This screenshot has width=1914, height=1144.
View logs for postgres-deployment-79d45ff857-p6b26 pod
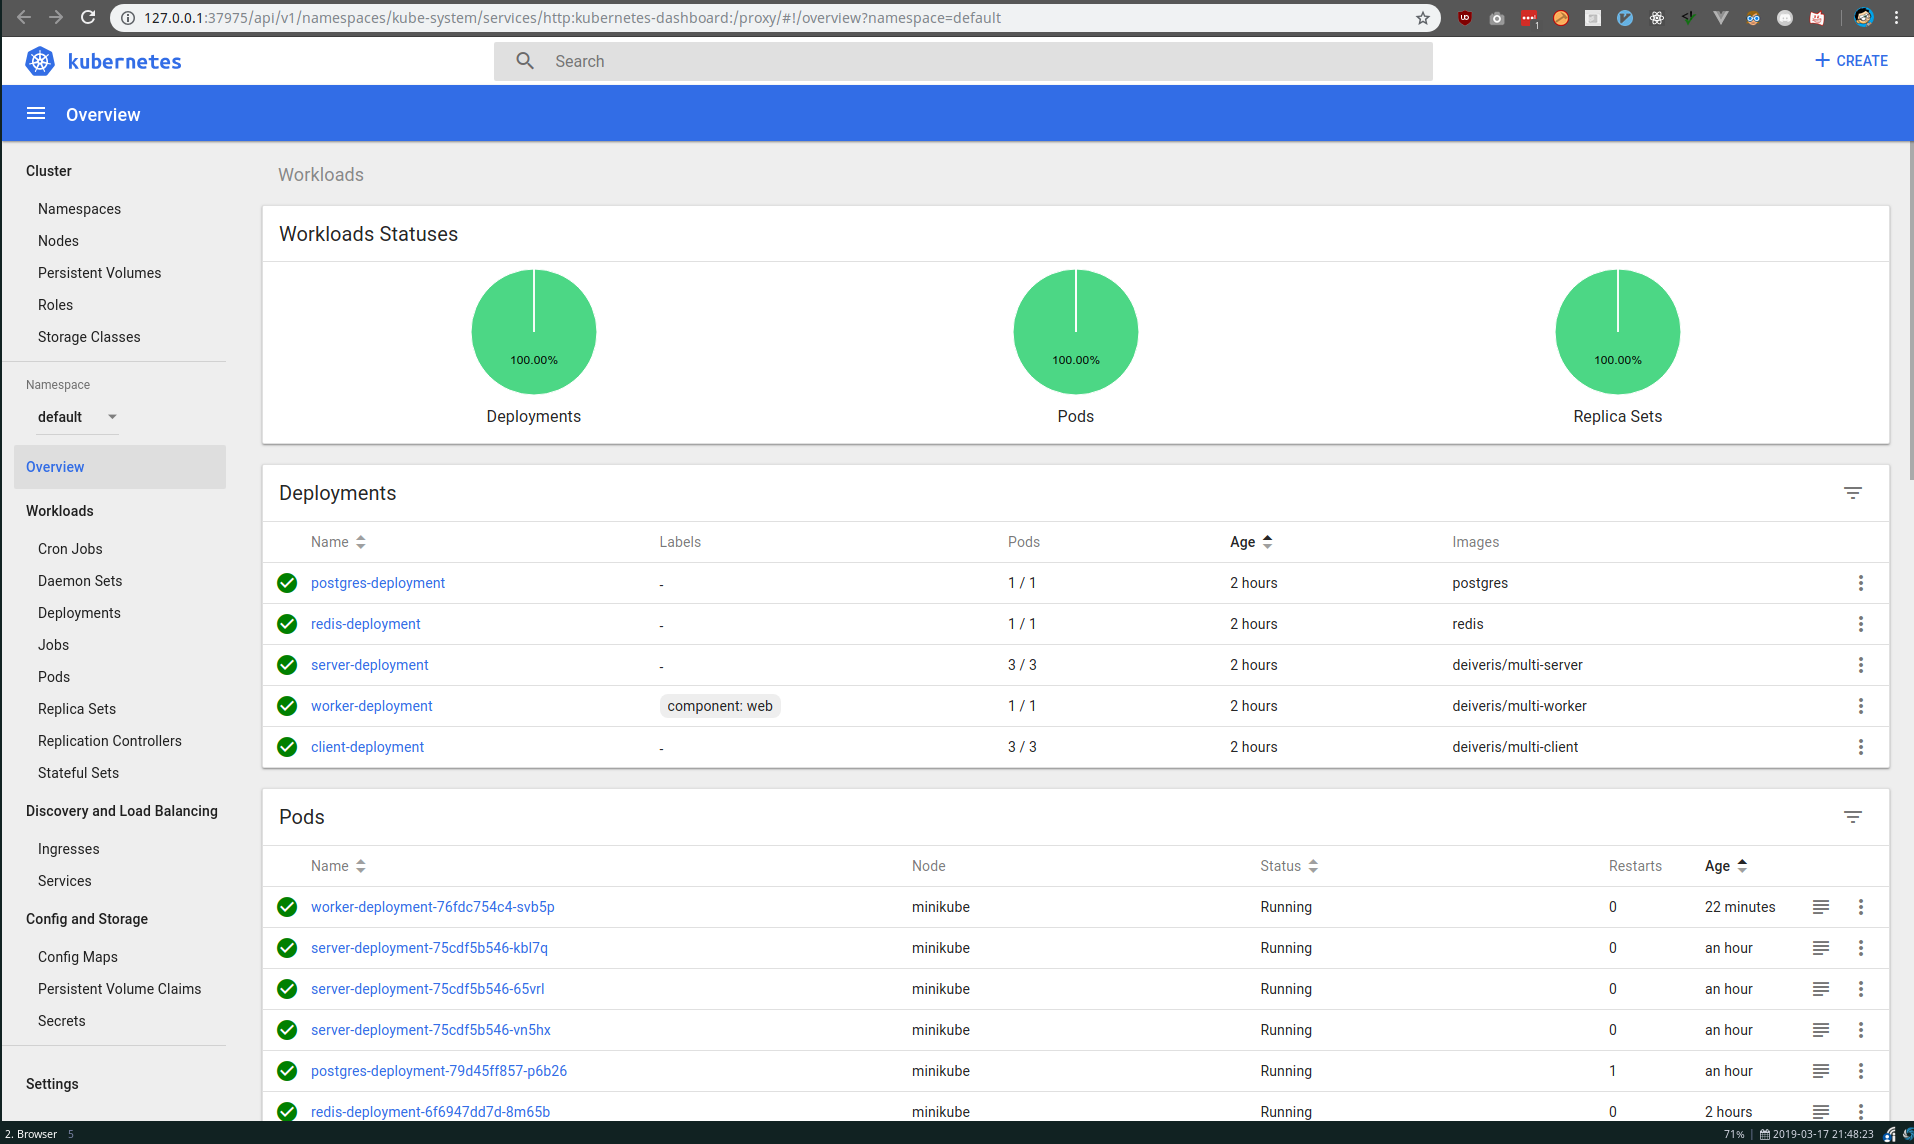1821,1071
